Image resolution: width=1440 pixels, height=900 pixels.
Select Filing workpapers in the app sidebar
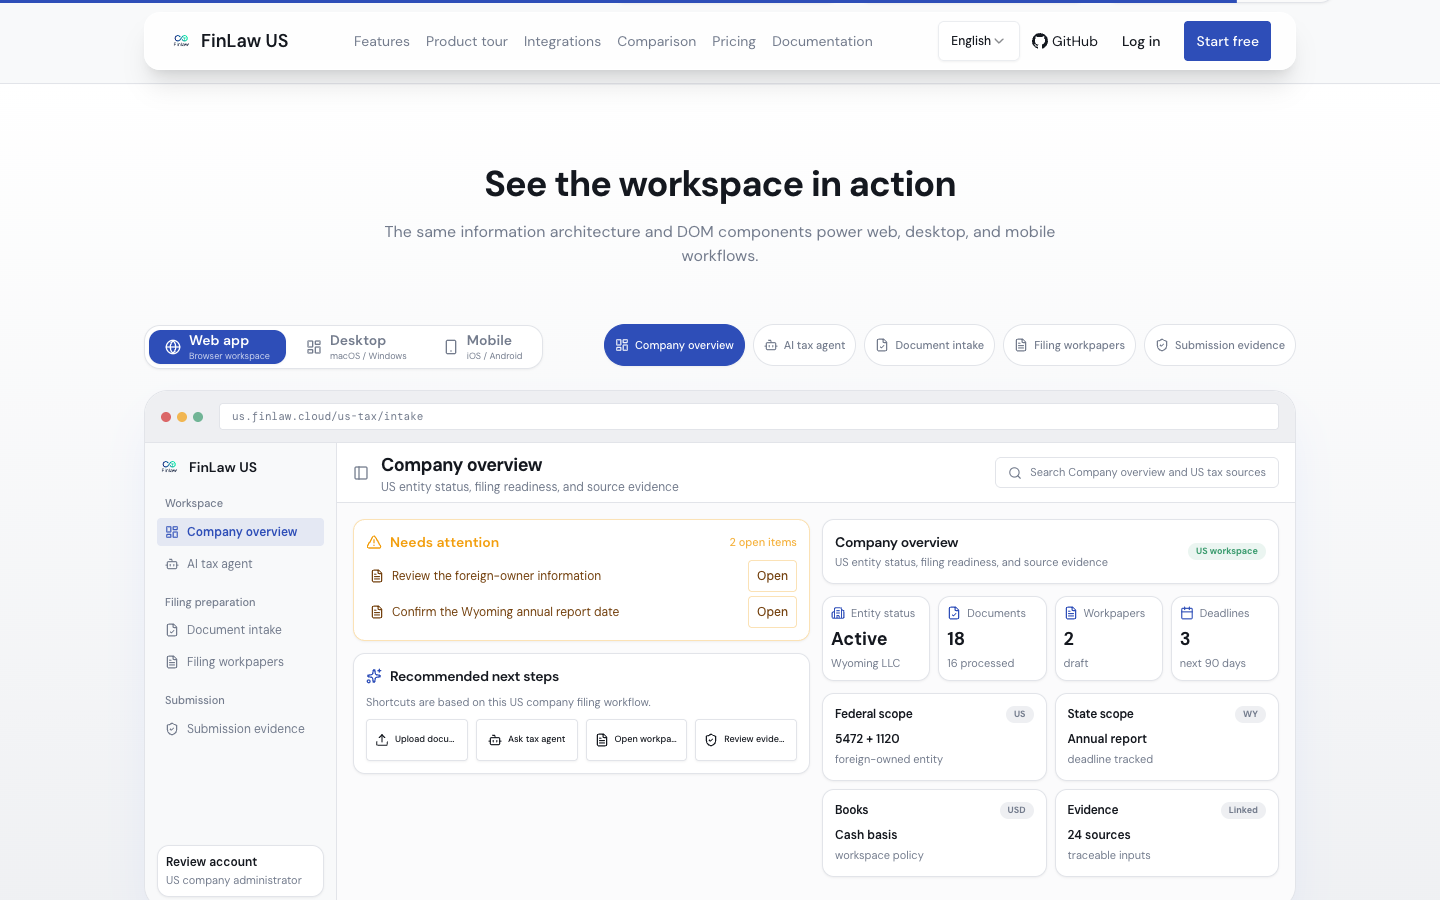[240, 662]
